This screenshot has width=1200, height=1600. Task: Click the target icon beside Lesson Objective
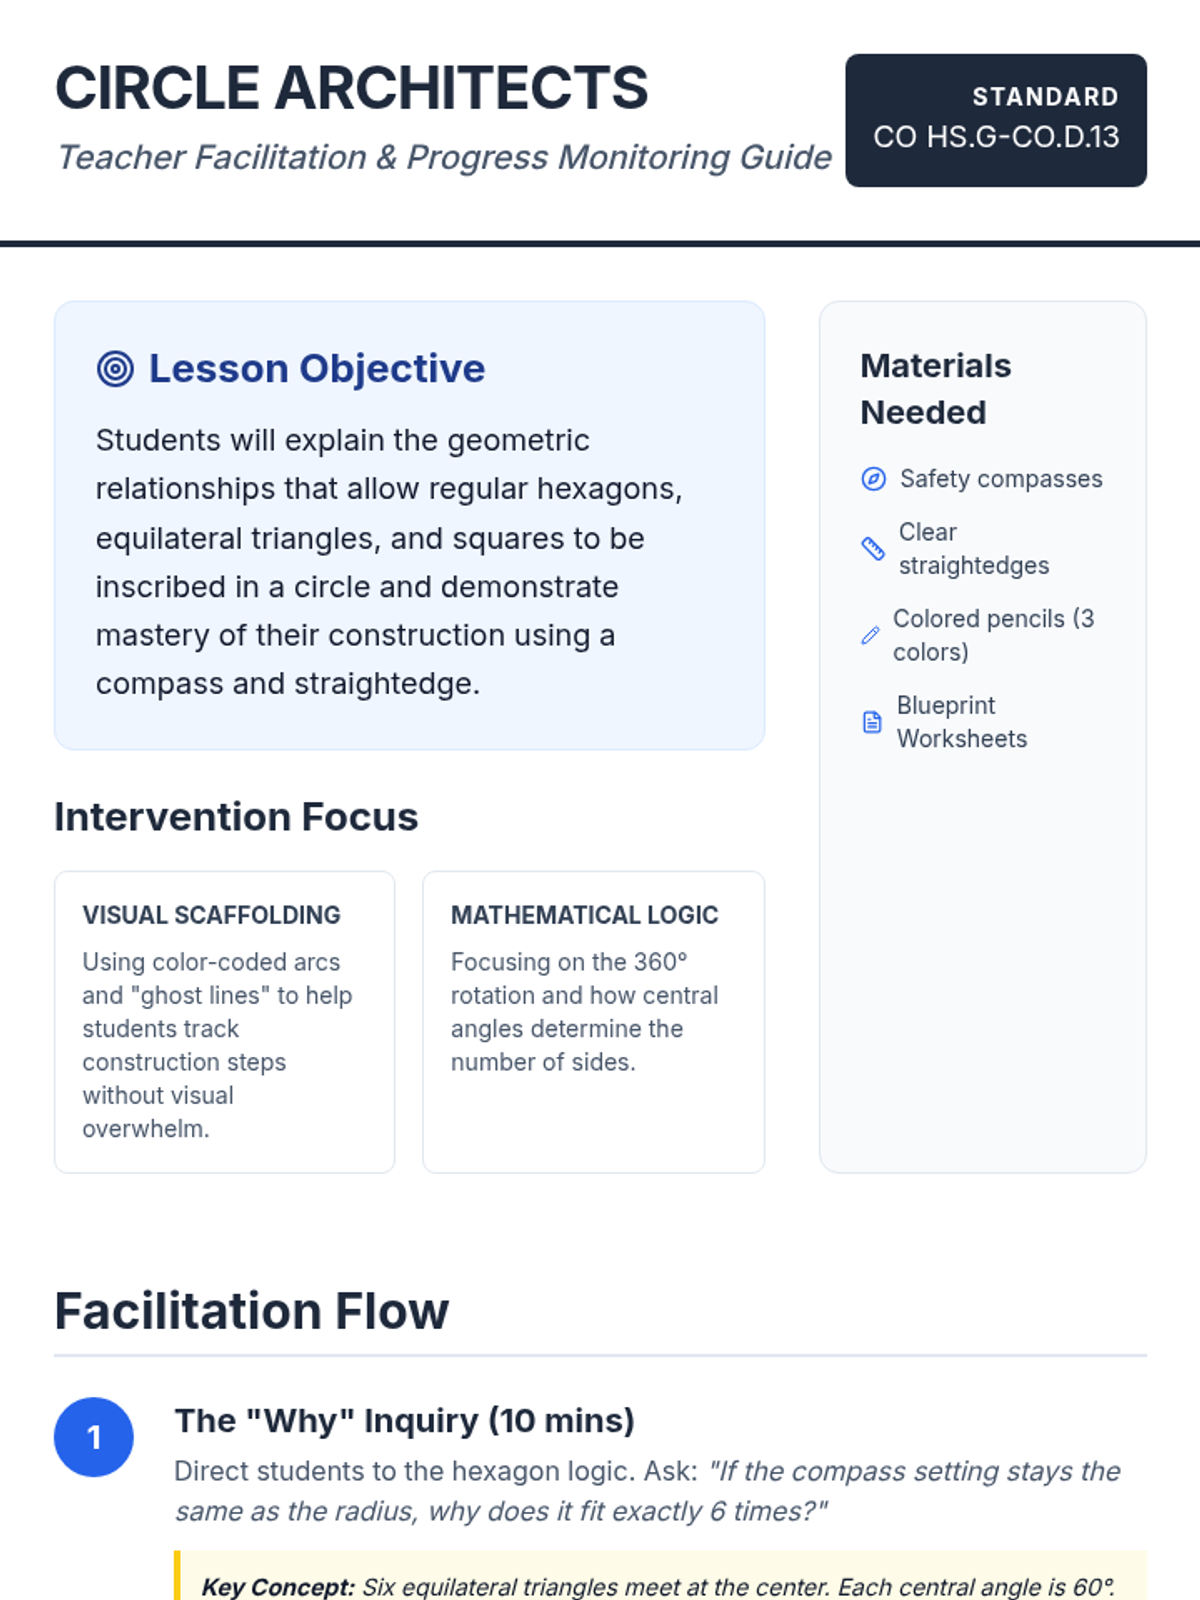115,369
